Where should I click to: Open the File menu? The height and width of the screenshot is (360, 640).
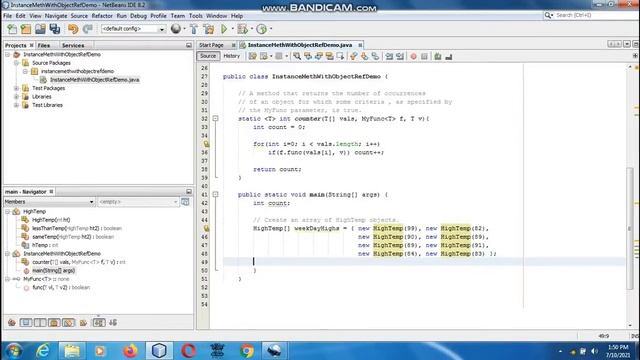tap(7, 16)
